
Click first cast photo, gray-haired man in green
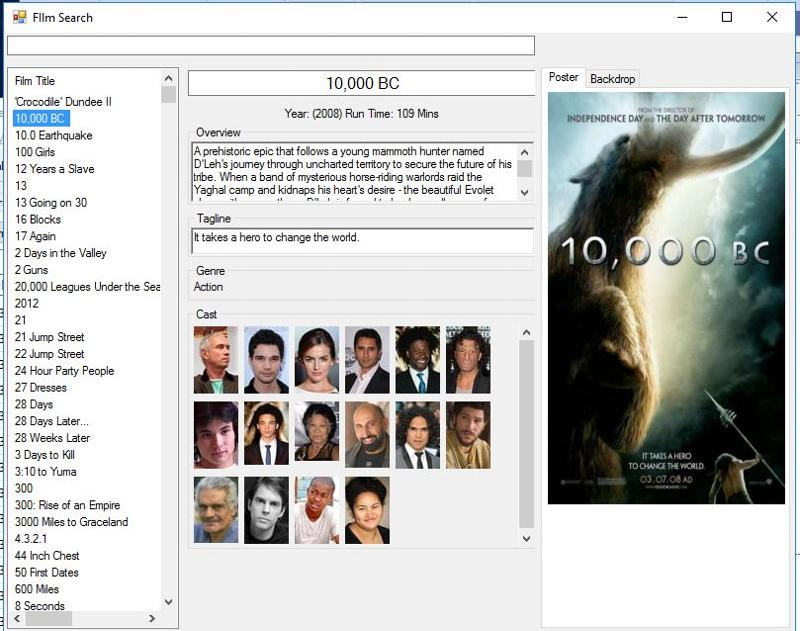(x=216, y=360)
